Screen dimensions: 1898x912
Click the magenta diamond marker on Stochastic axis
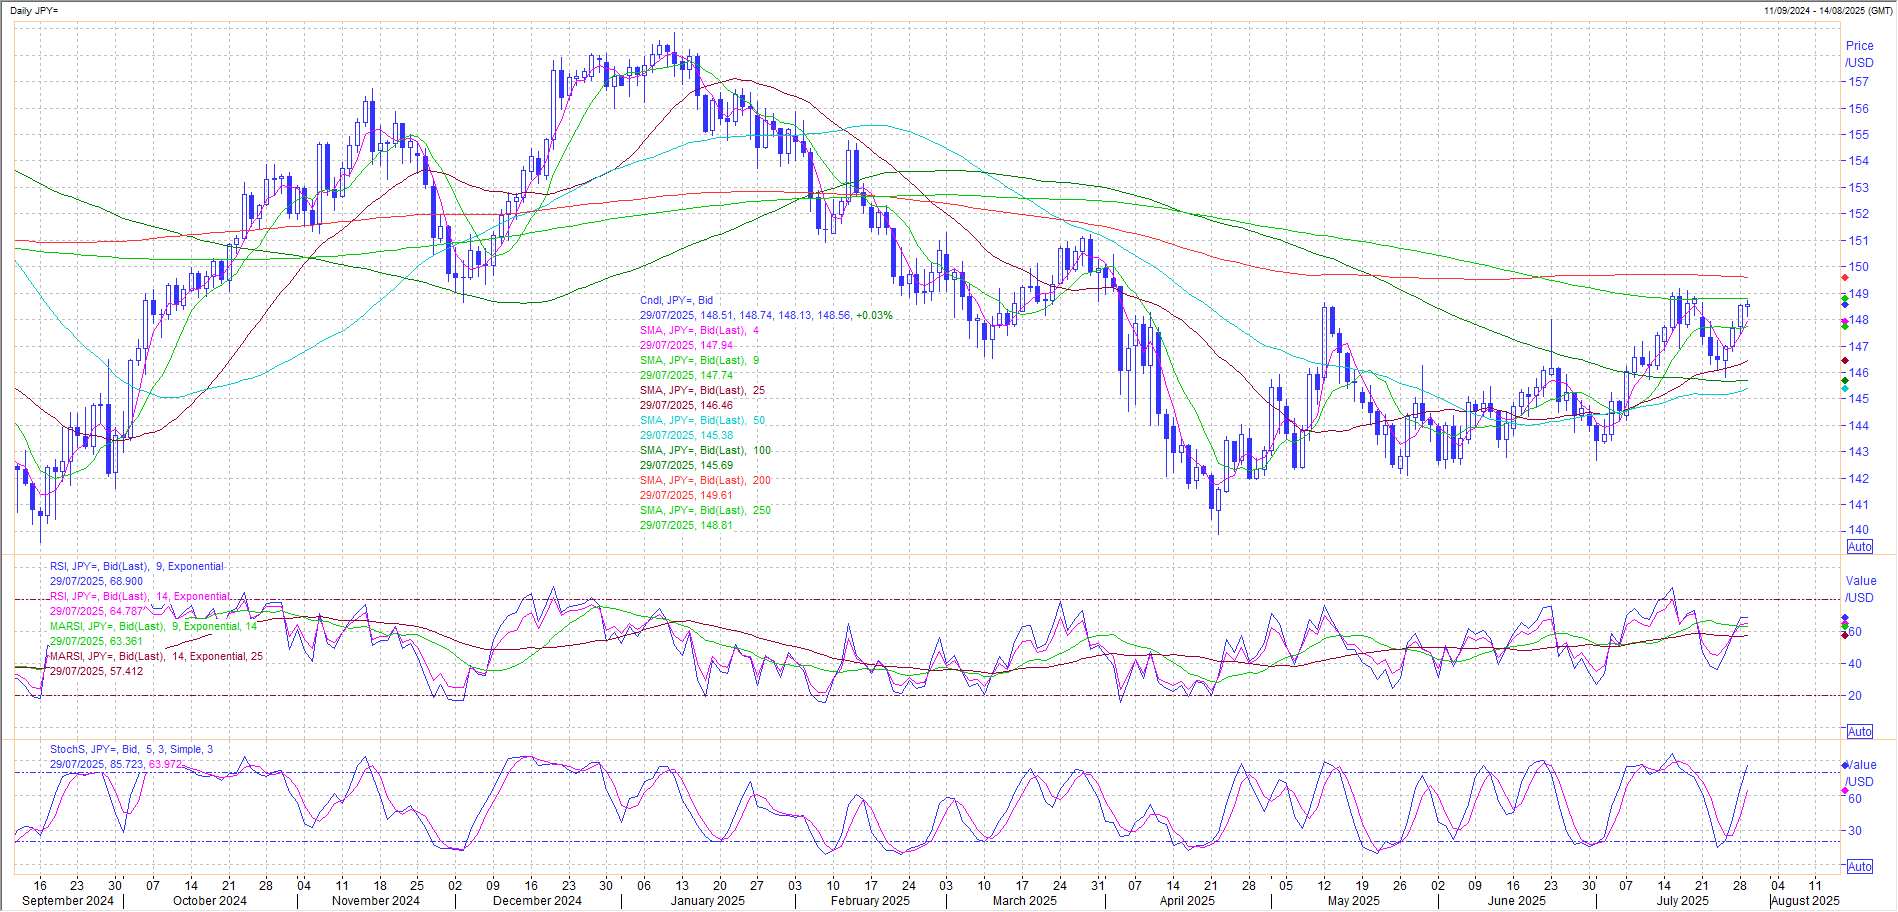(x=1845, y=791)
